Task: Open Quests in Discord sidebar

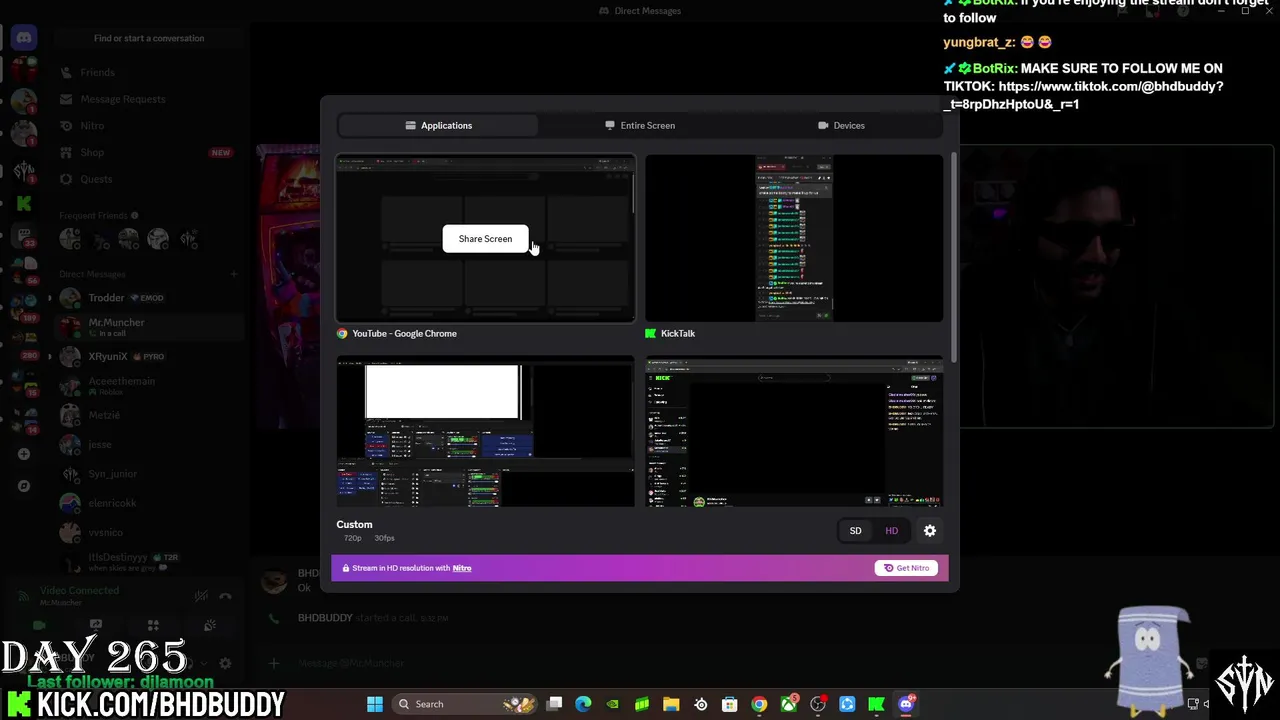Action: [150, 179]
